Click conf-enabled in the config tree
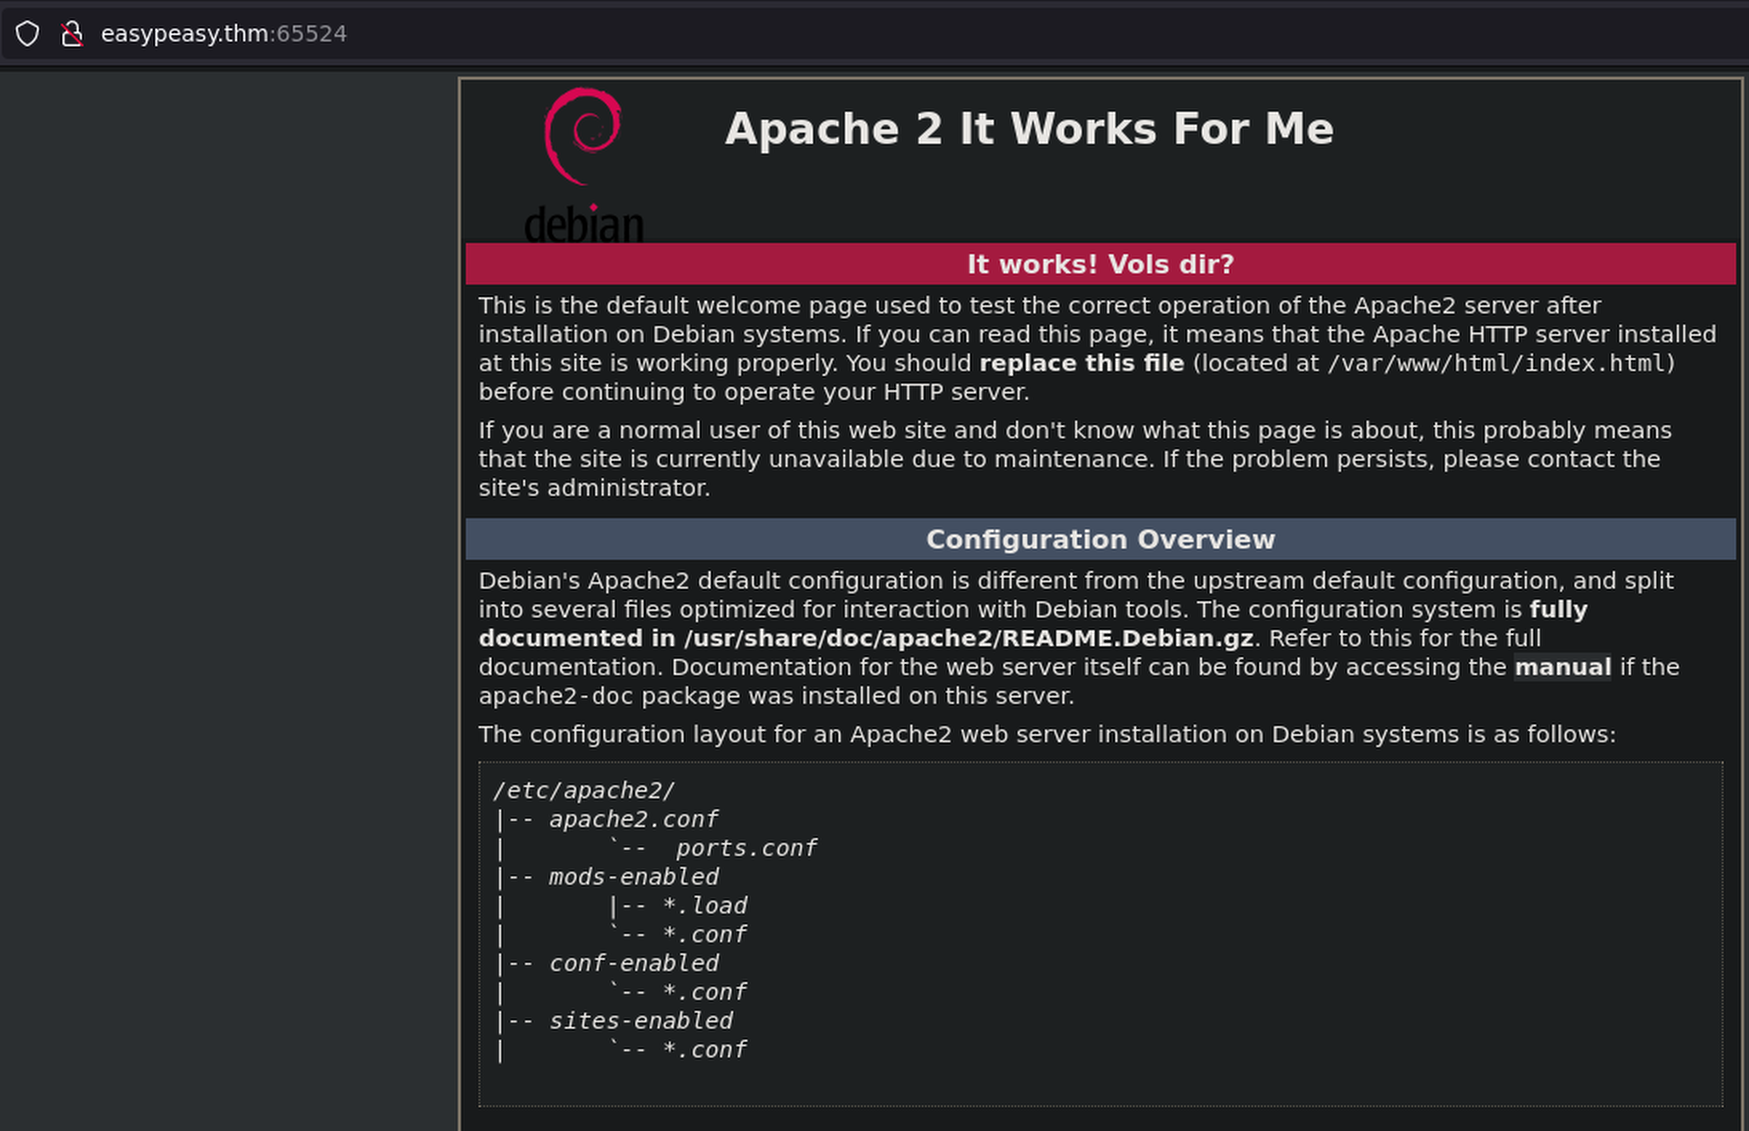The width and height of the screenshot is (1749, 1131). 633,963
